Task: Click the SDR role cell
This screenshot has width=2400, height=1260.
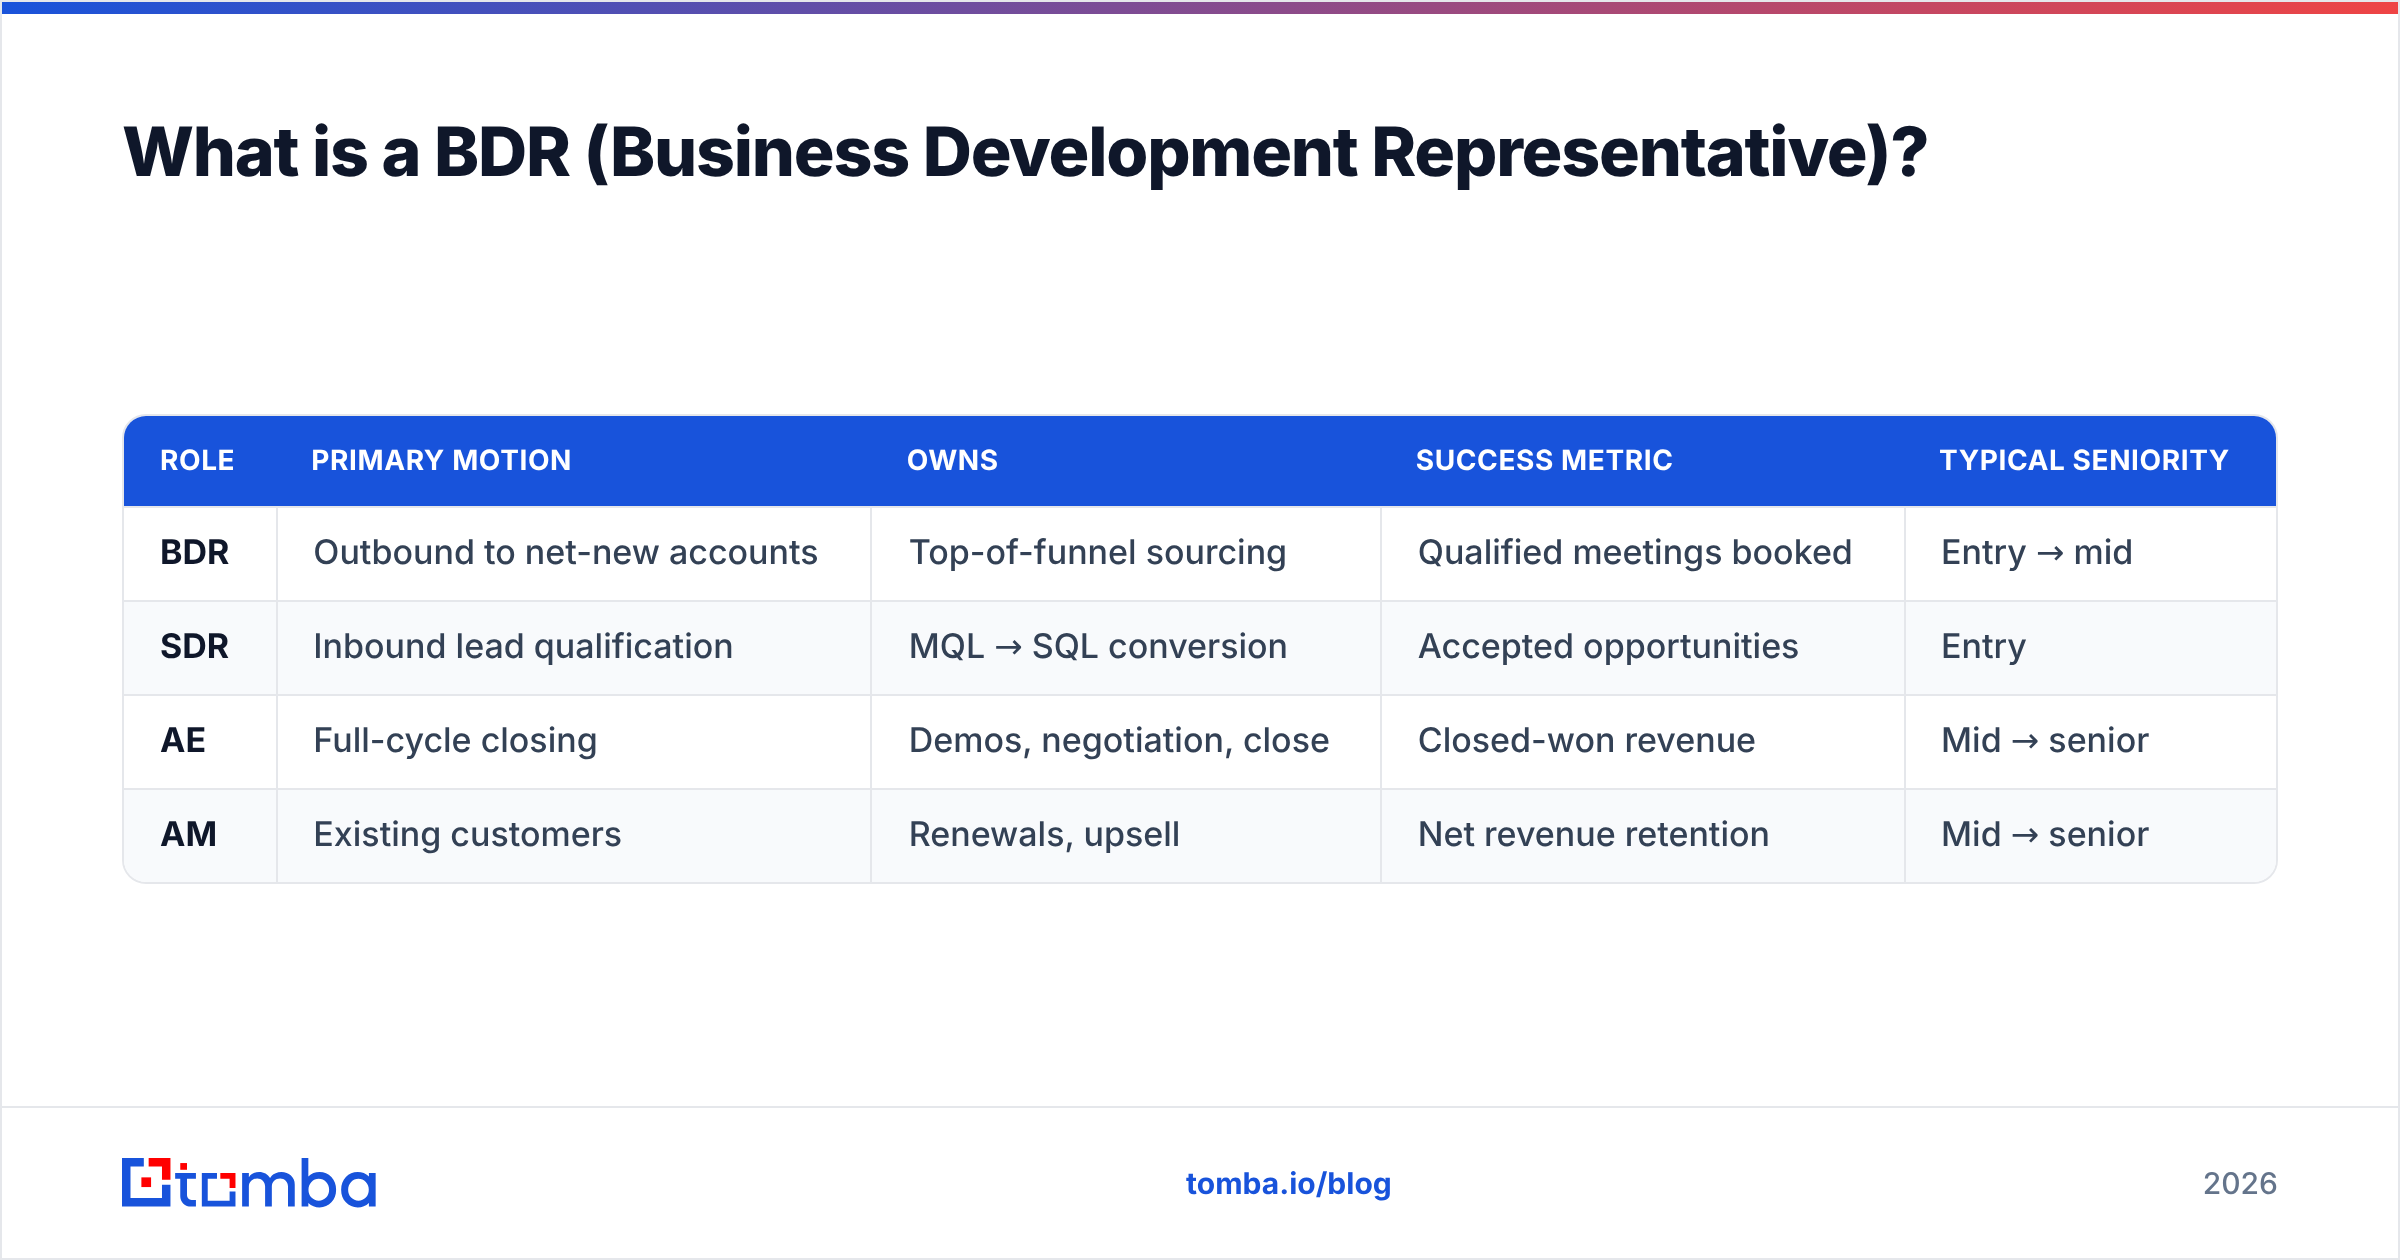Action: click(200, 647)
